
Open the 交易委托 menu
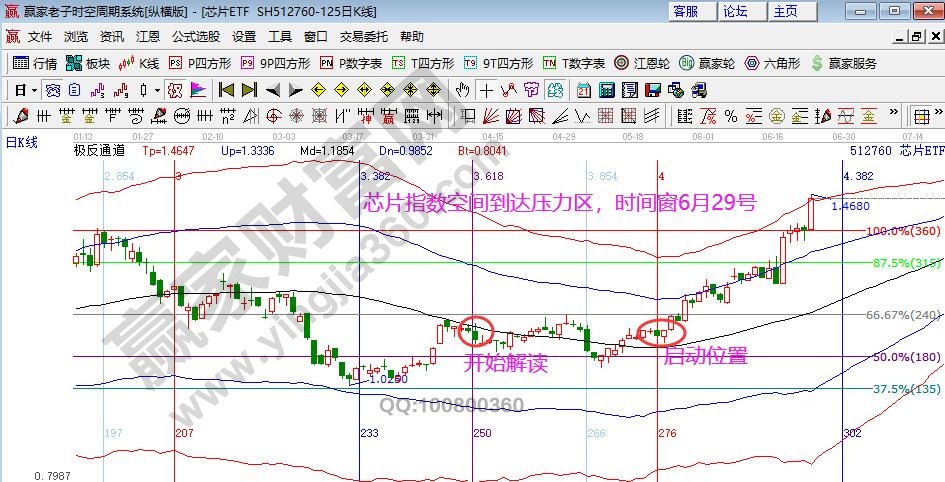(363, 36)
